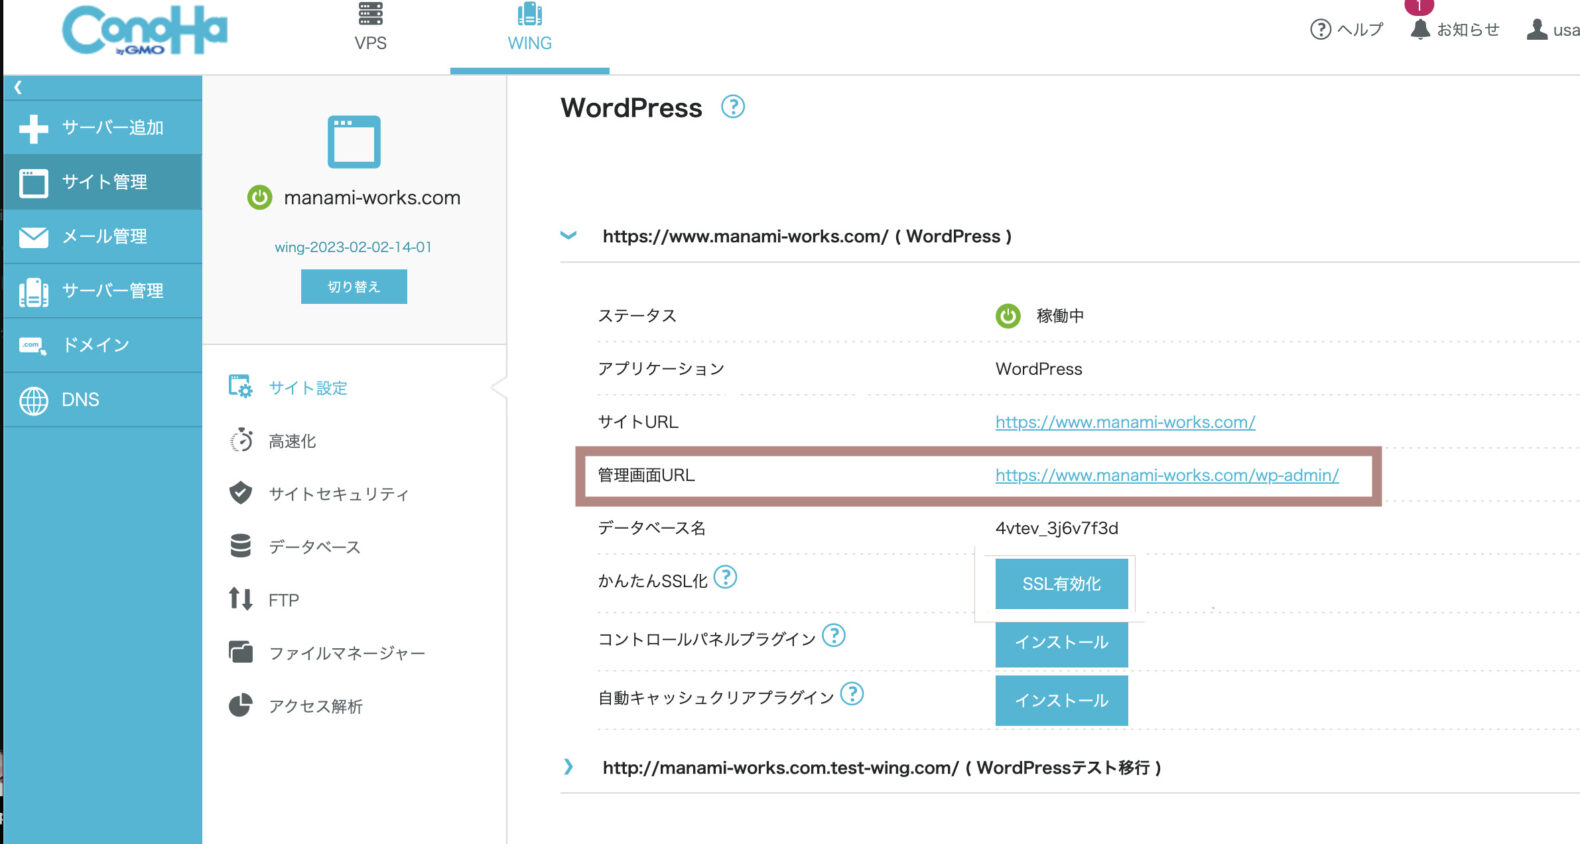Image resolution: width=1580 pixels, height=844 pixels.
Task: Install the コントロールパネルプラグイン
Action: point(1061,643)
